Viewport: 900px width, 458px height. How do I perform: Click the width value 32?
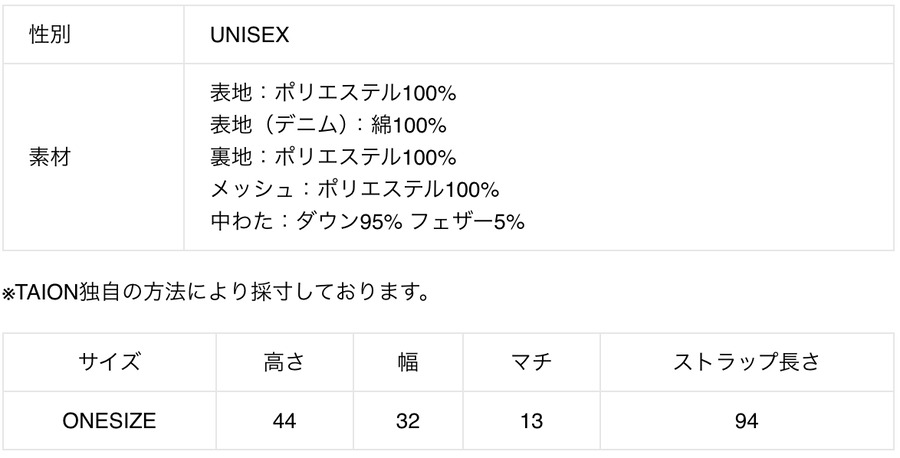(x=407, y=421)
